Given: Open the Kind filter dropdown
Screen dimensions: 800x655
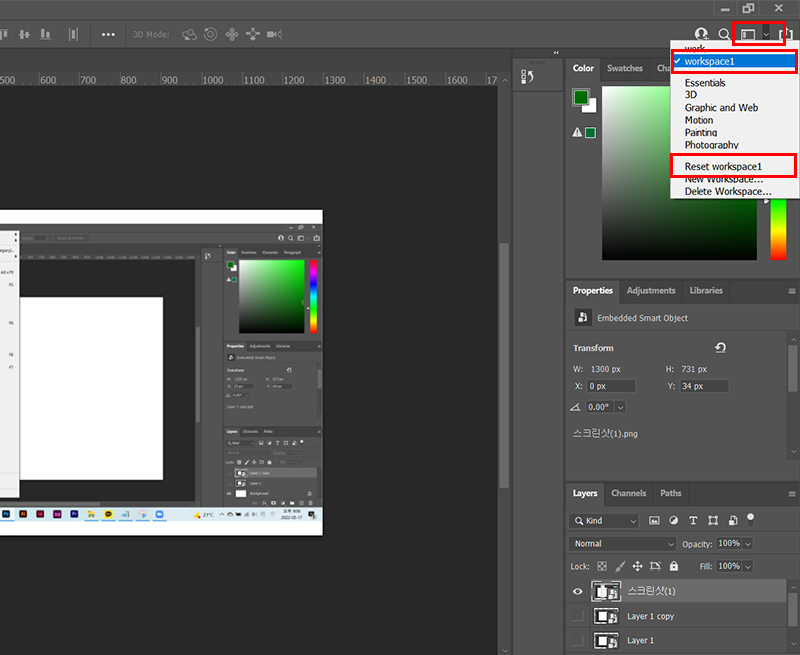Looking at the screenshot, I should (x=604, y=521).
